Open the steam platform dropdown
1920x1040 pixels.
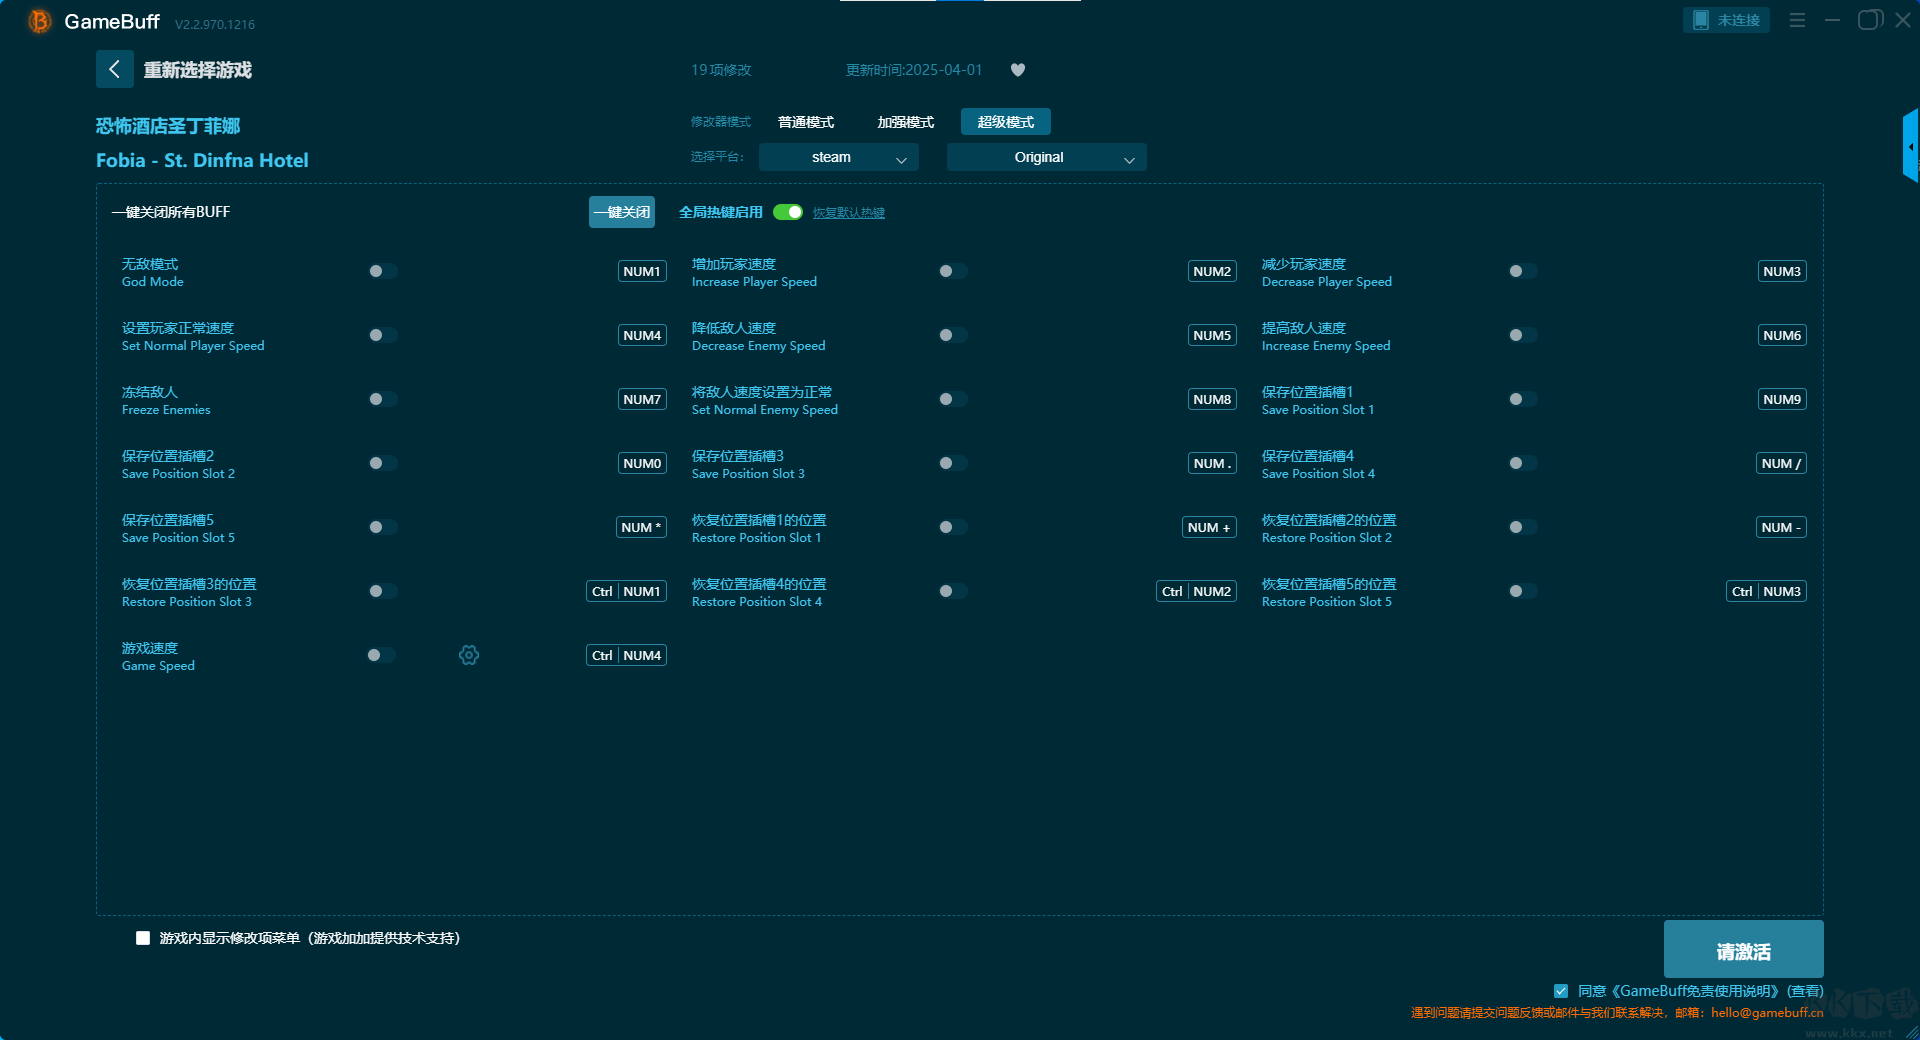[x=838, y=157]
